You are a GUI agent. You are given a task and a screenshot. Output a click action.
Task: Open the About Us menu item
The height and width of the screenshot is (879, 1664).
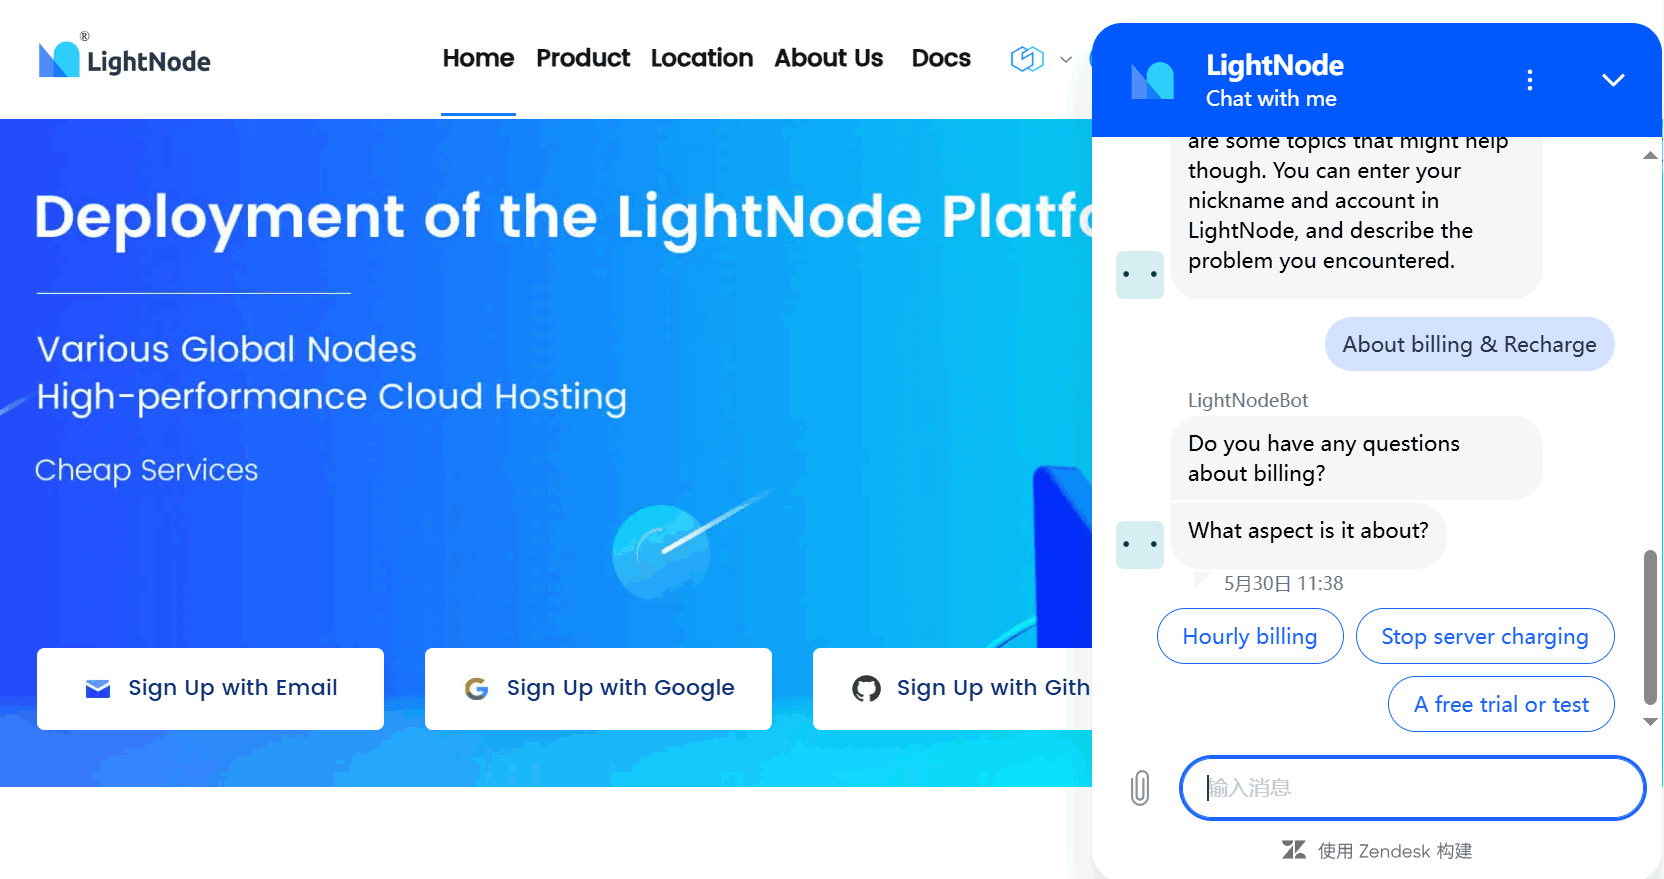coord(829,58)
